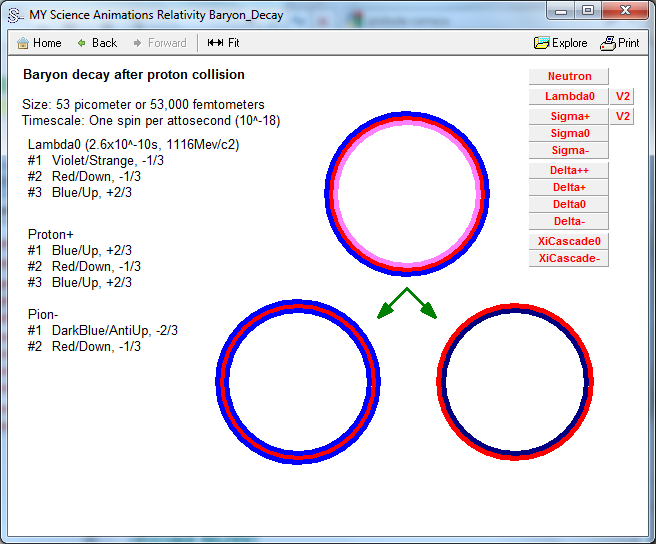Select the Sigma+ decay button
The height and width of the screenshot is (544, 656).
click(569, 117)
